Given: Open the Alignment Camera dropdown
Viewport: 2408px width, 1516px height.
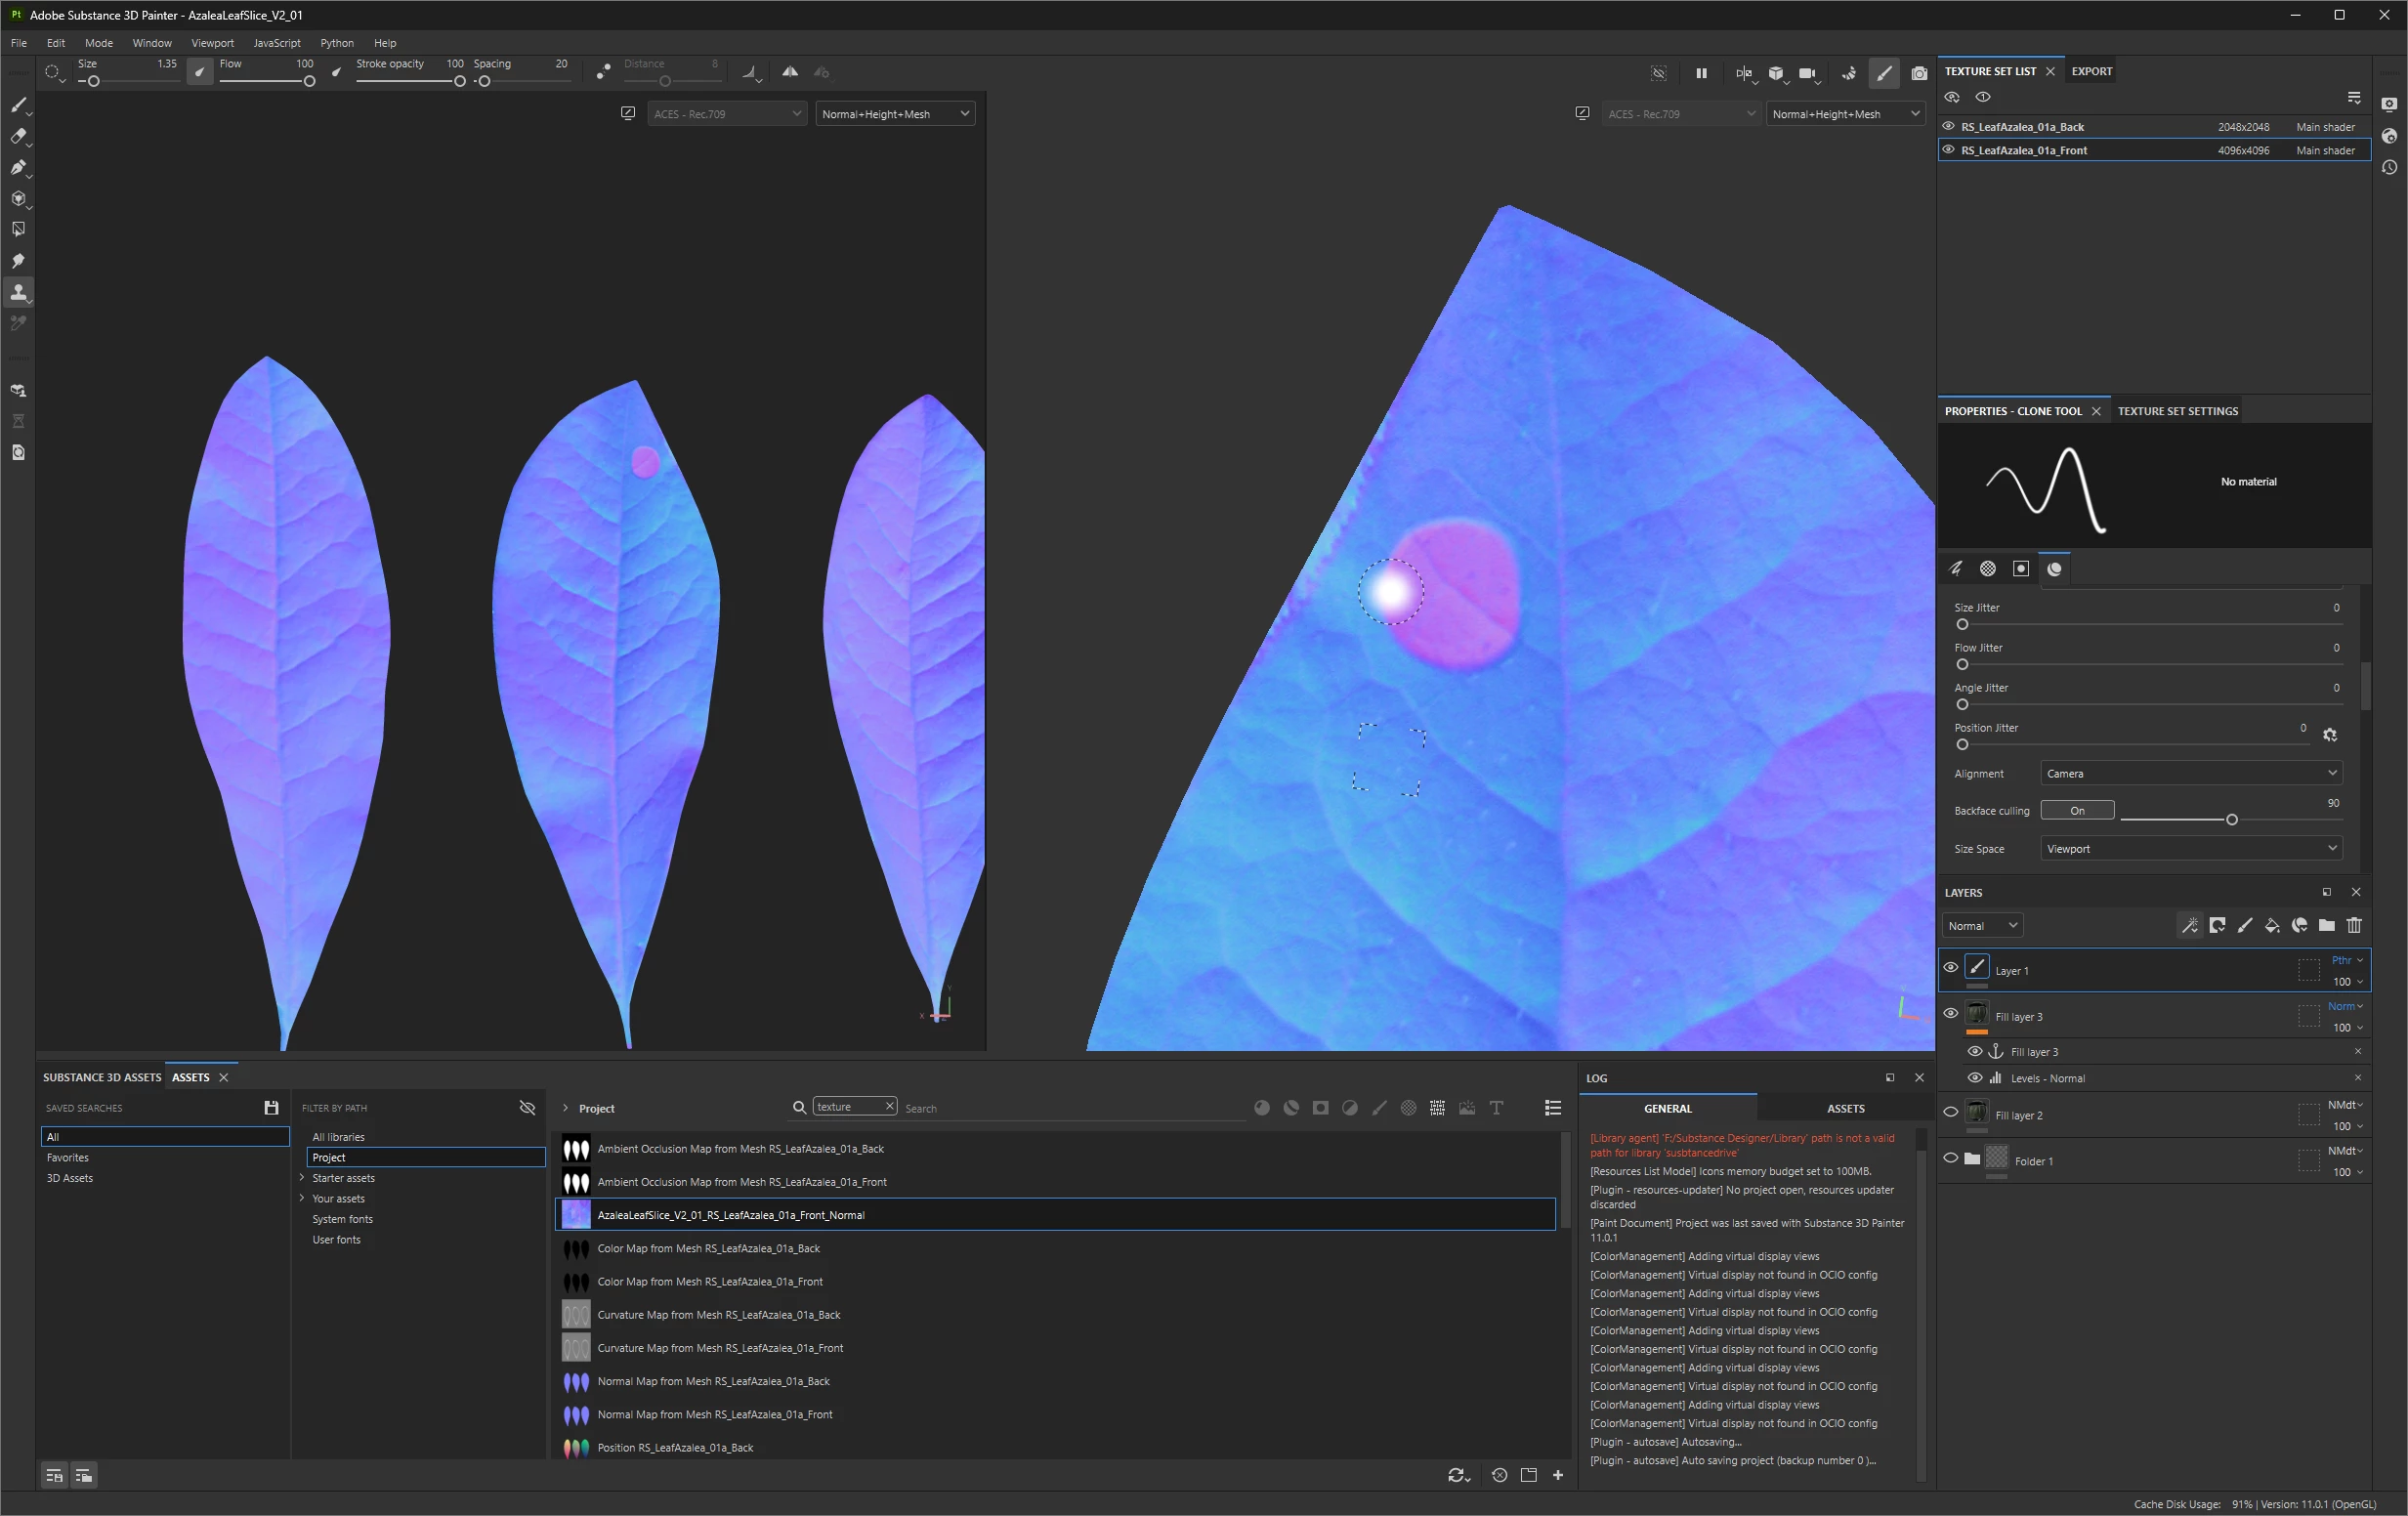Looking at the screenshot, I should coord(2190,773).
